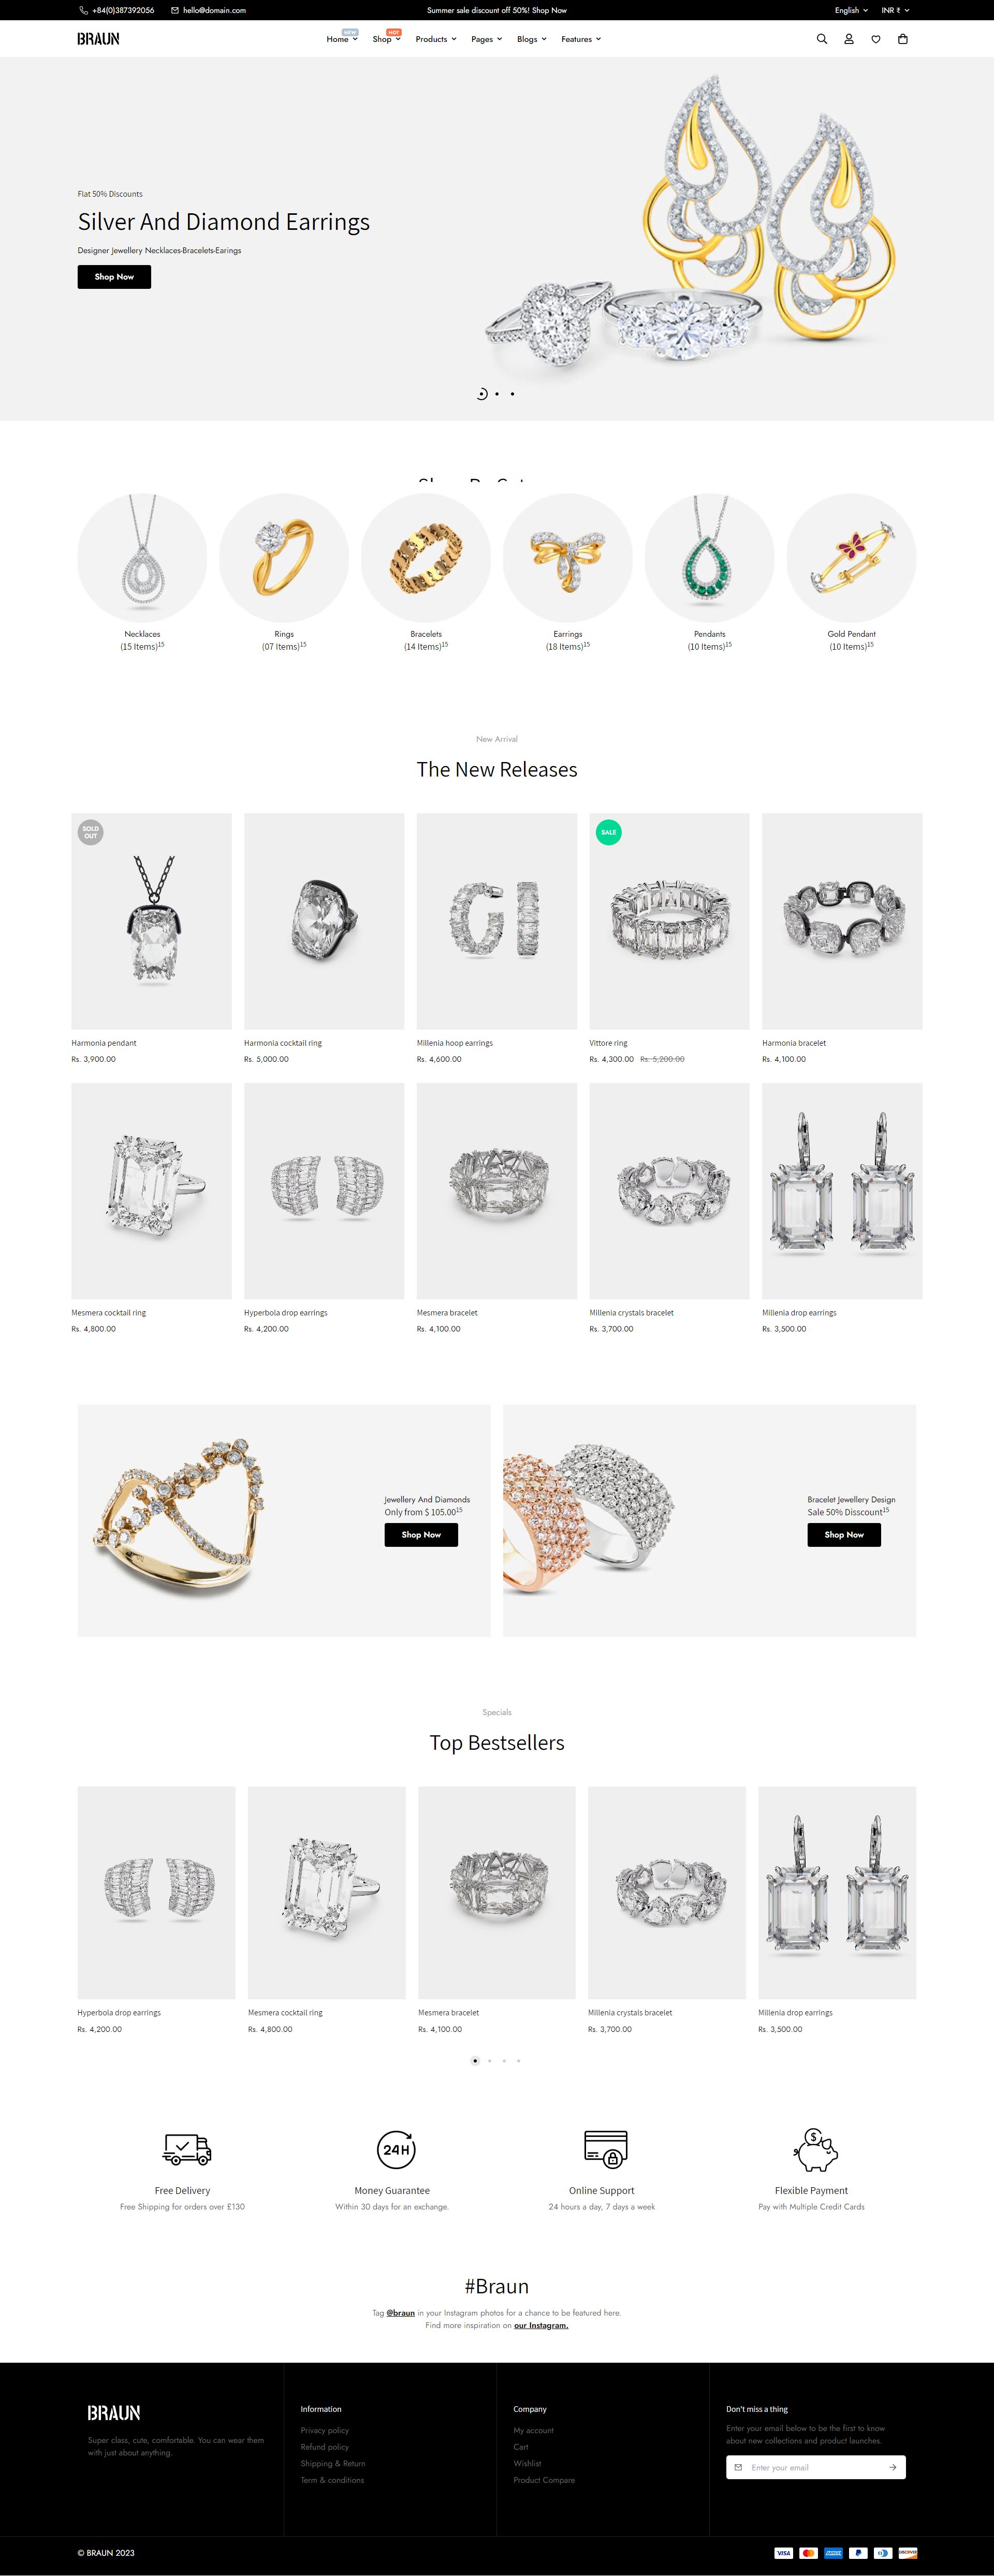Screen dimensions: 994x2576
Task: Select the second hero slider dot
Action: pos(497,394)
